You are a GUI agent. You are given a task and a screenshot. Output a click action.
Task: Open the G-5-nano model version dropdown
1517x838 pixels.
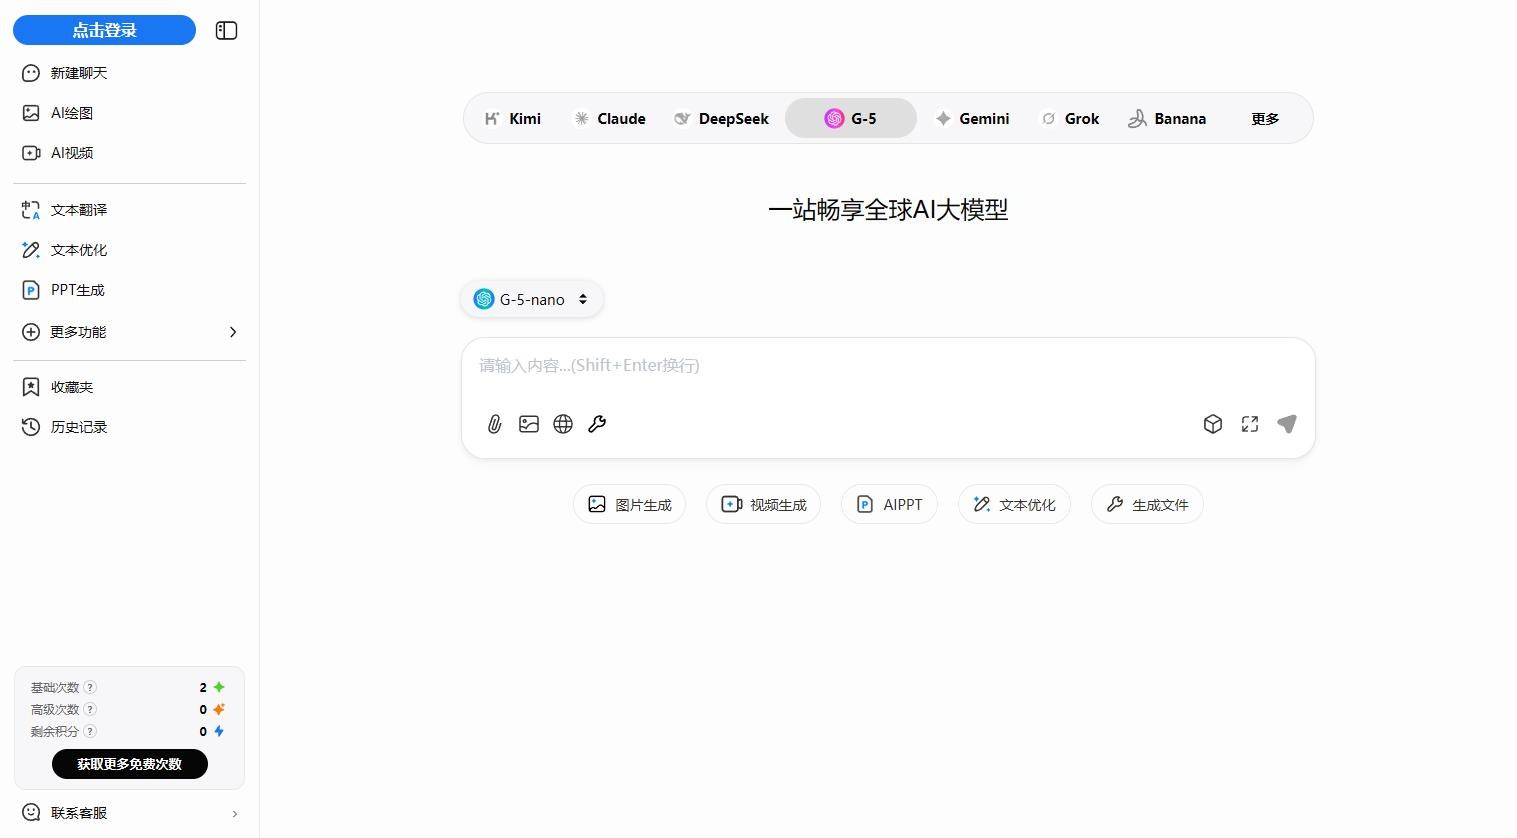[532, 299]
